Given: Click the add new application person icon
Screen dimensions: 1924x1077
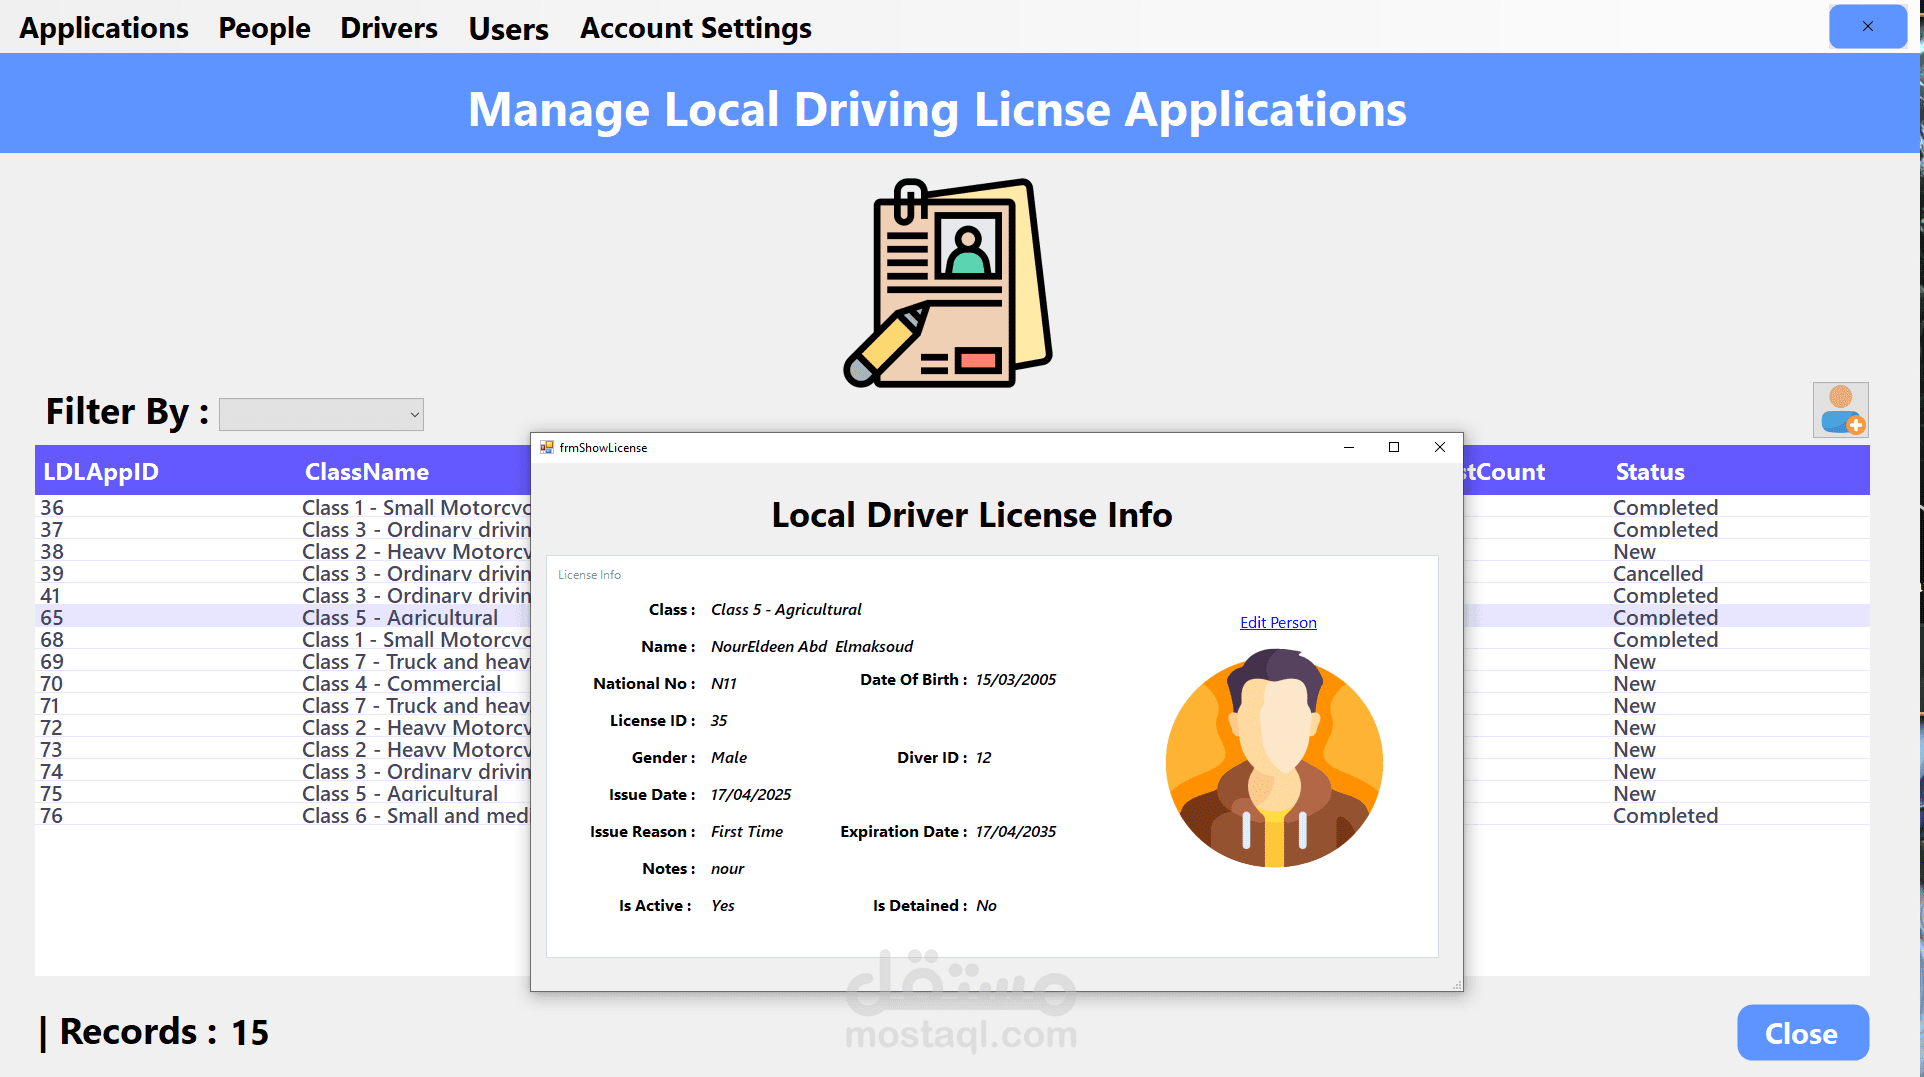Looking at the screenshot, I should pyautogui.click(x=1840, y=410).
